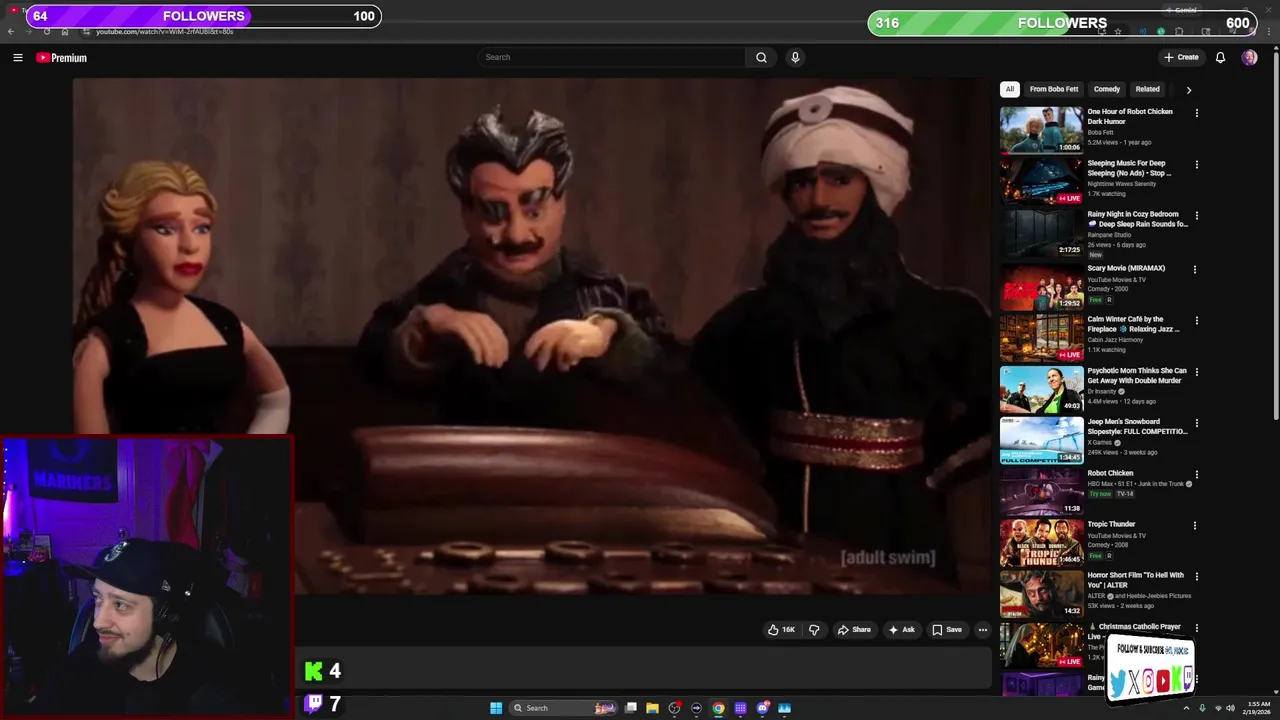Open Task View on taskbar
This screenshot has width=1280, height=720.
[631, 708]
